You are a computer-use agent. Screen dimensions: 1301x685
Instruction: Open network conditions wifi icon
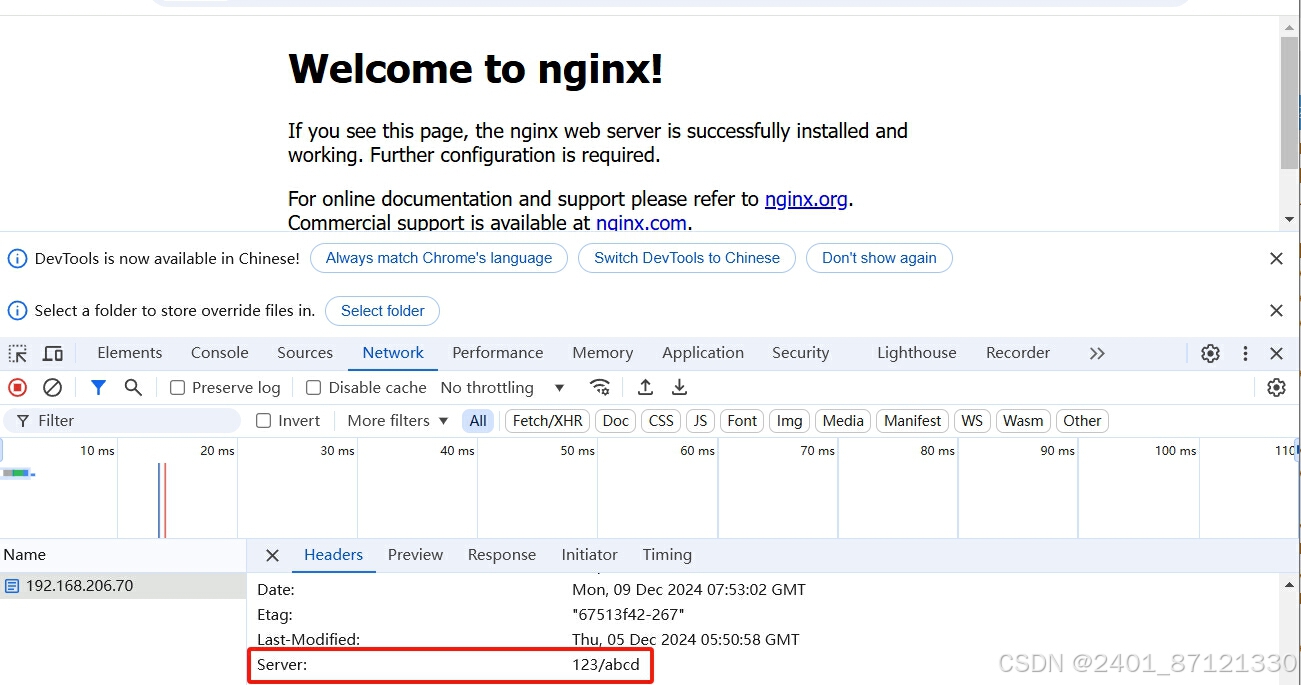600,387
